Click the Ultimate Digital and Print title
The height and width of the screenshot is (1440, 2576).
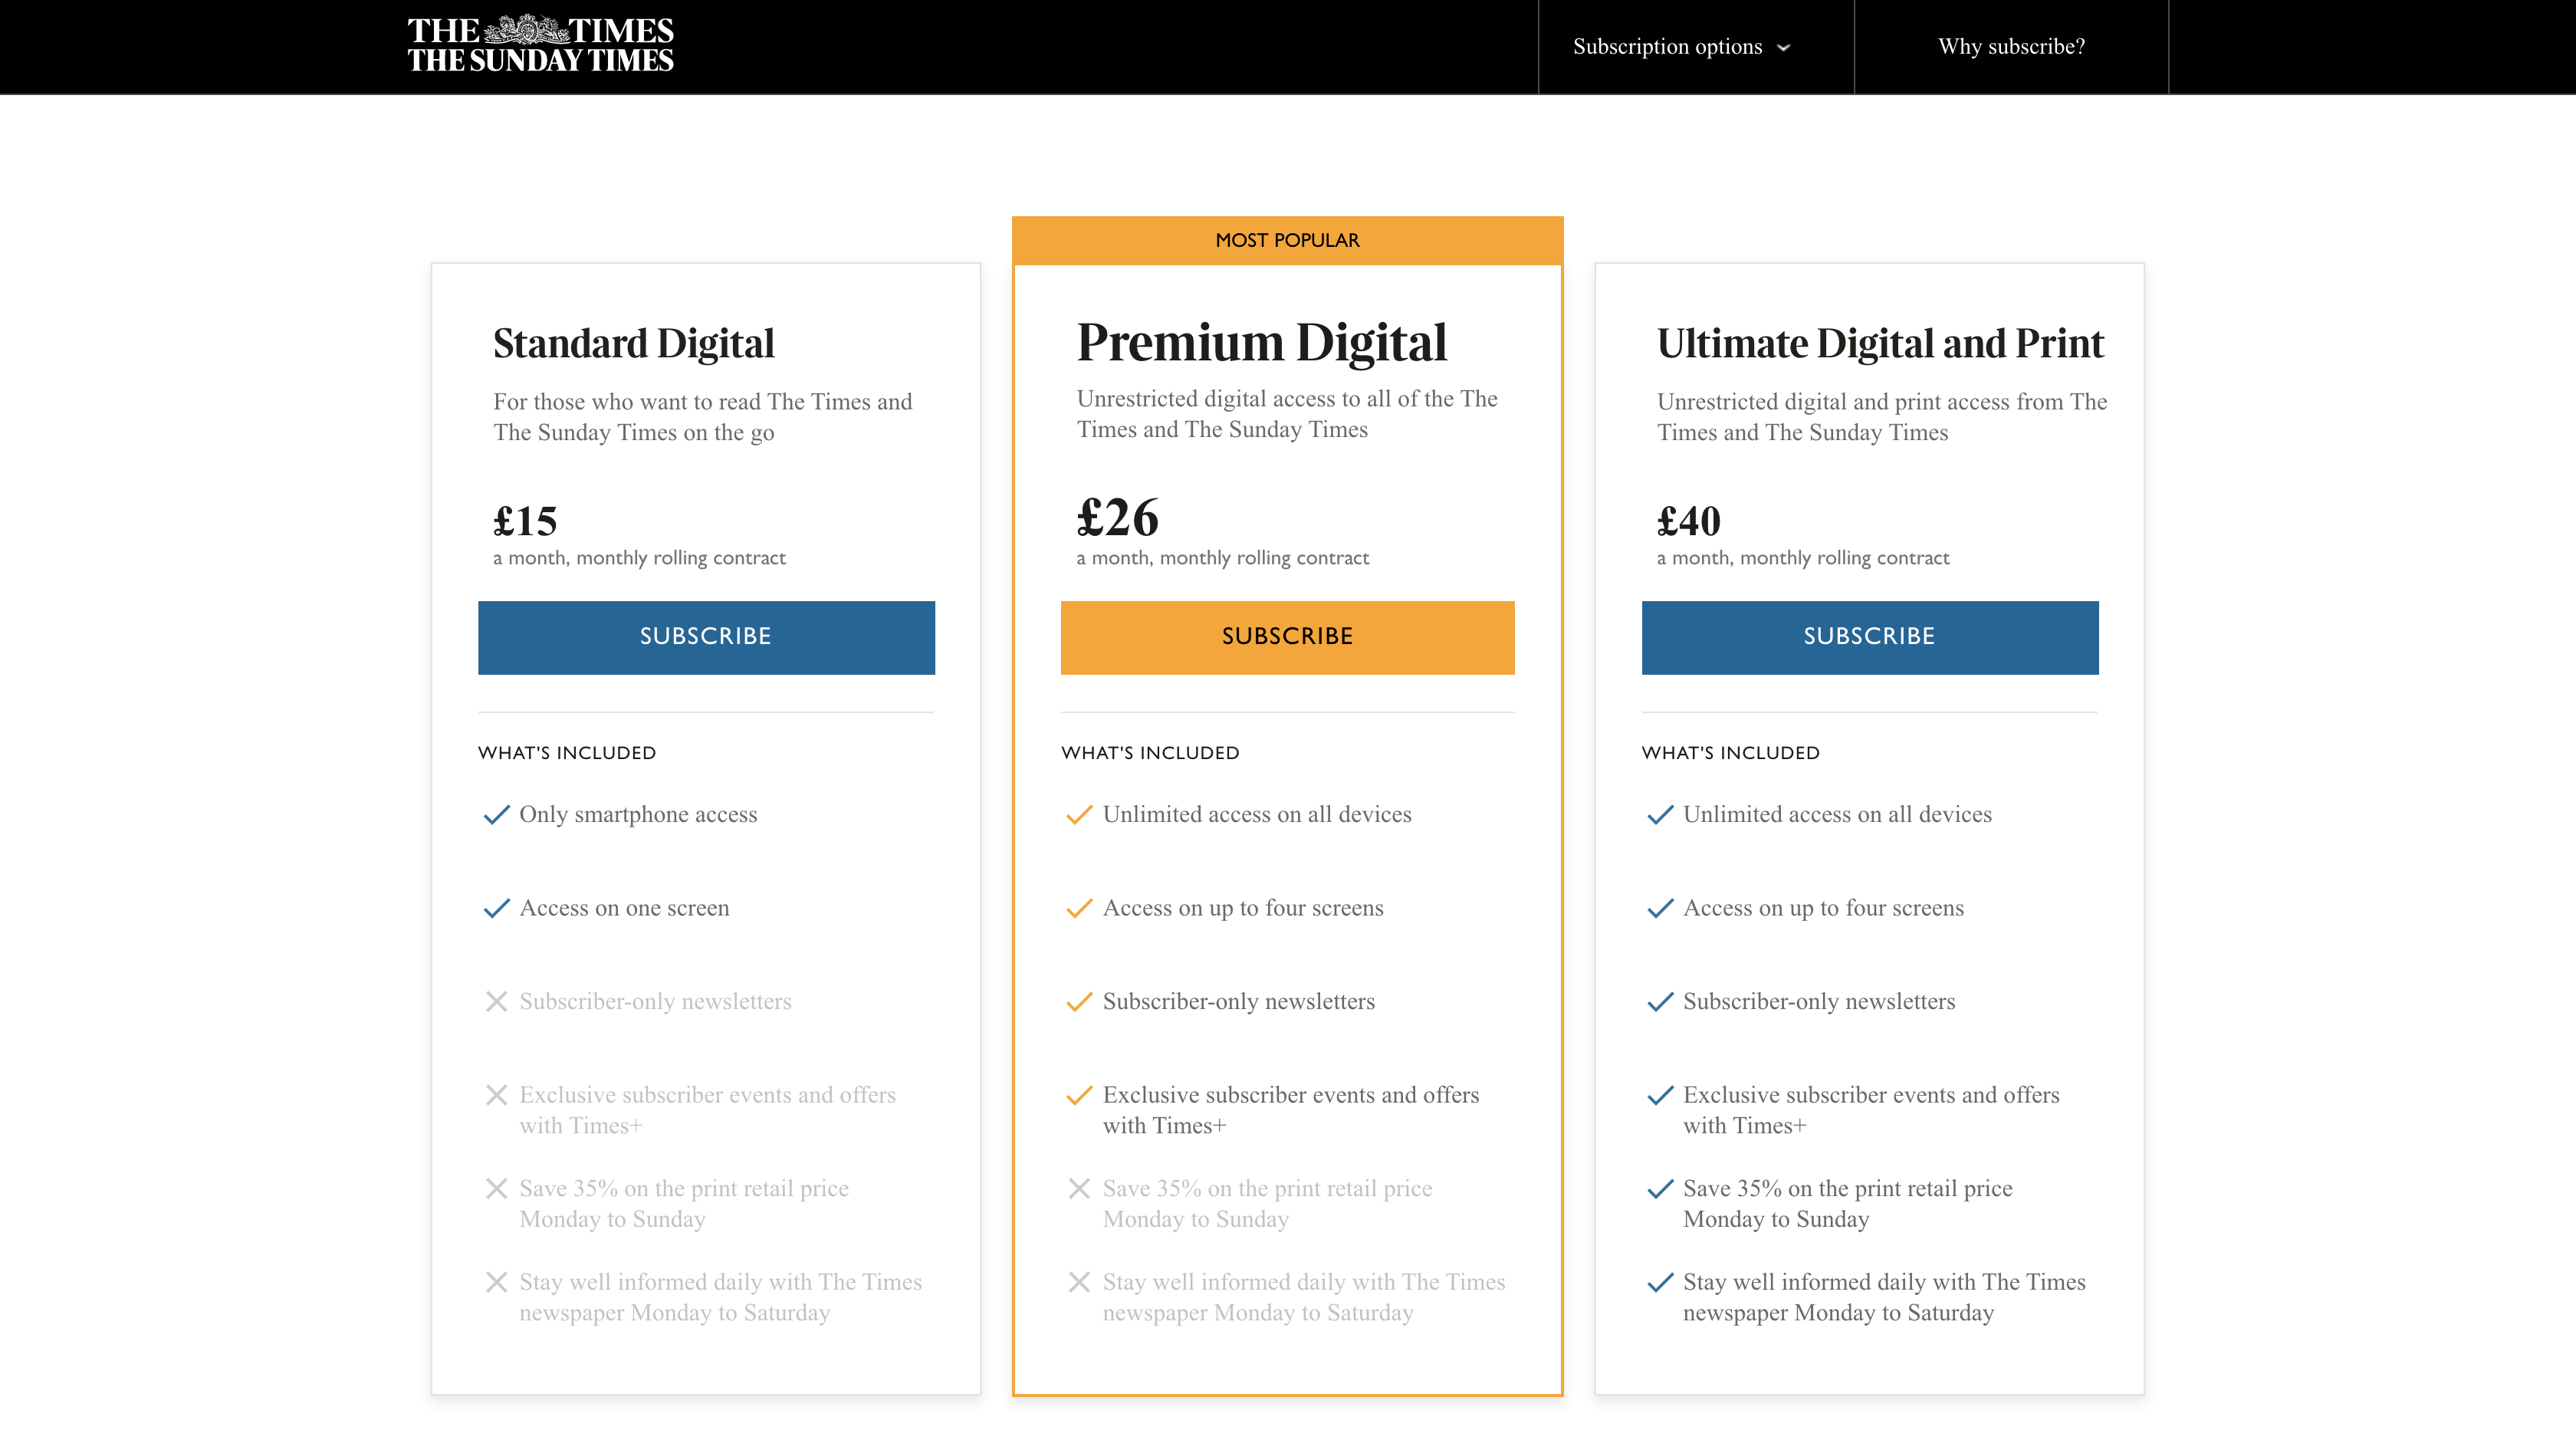(1880, 343)
